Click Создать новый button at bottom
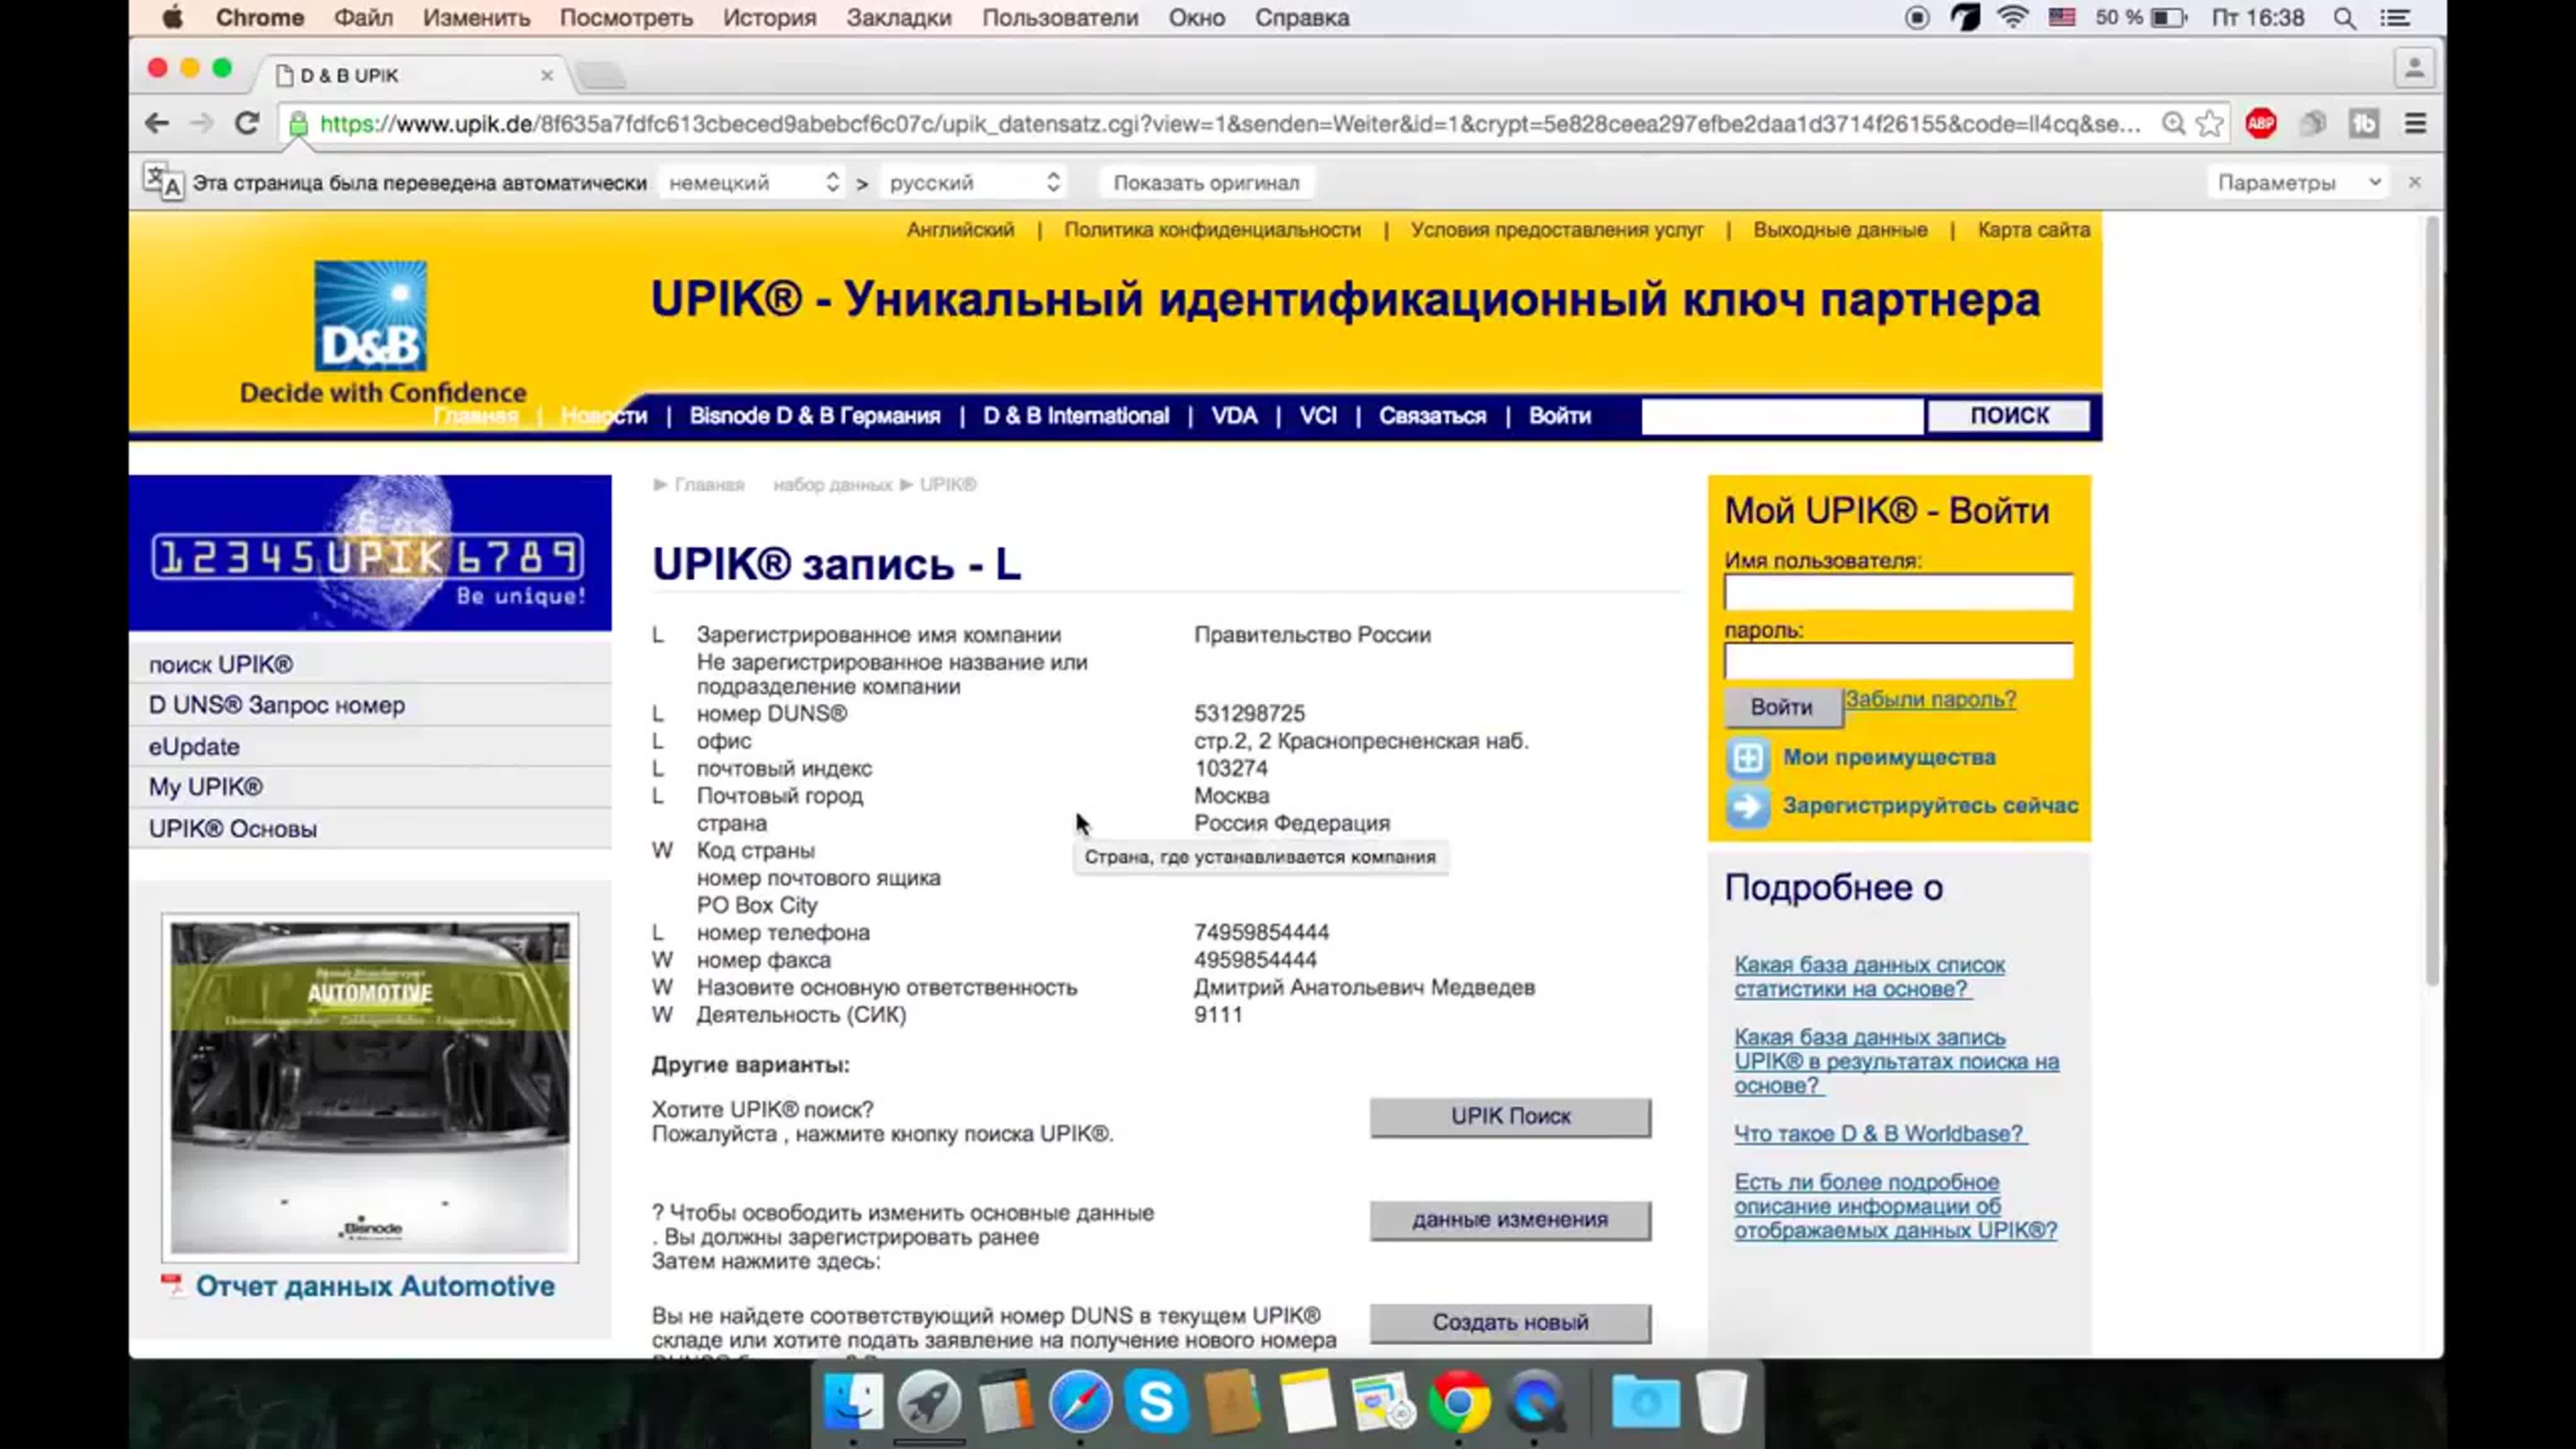Viewport: 2576px width, 1449px height. [x=1509, y=1321]
